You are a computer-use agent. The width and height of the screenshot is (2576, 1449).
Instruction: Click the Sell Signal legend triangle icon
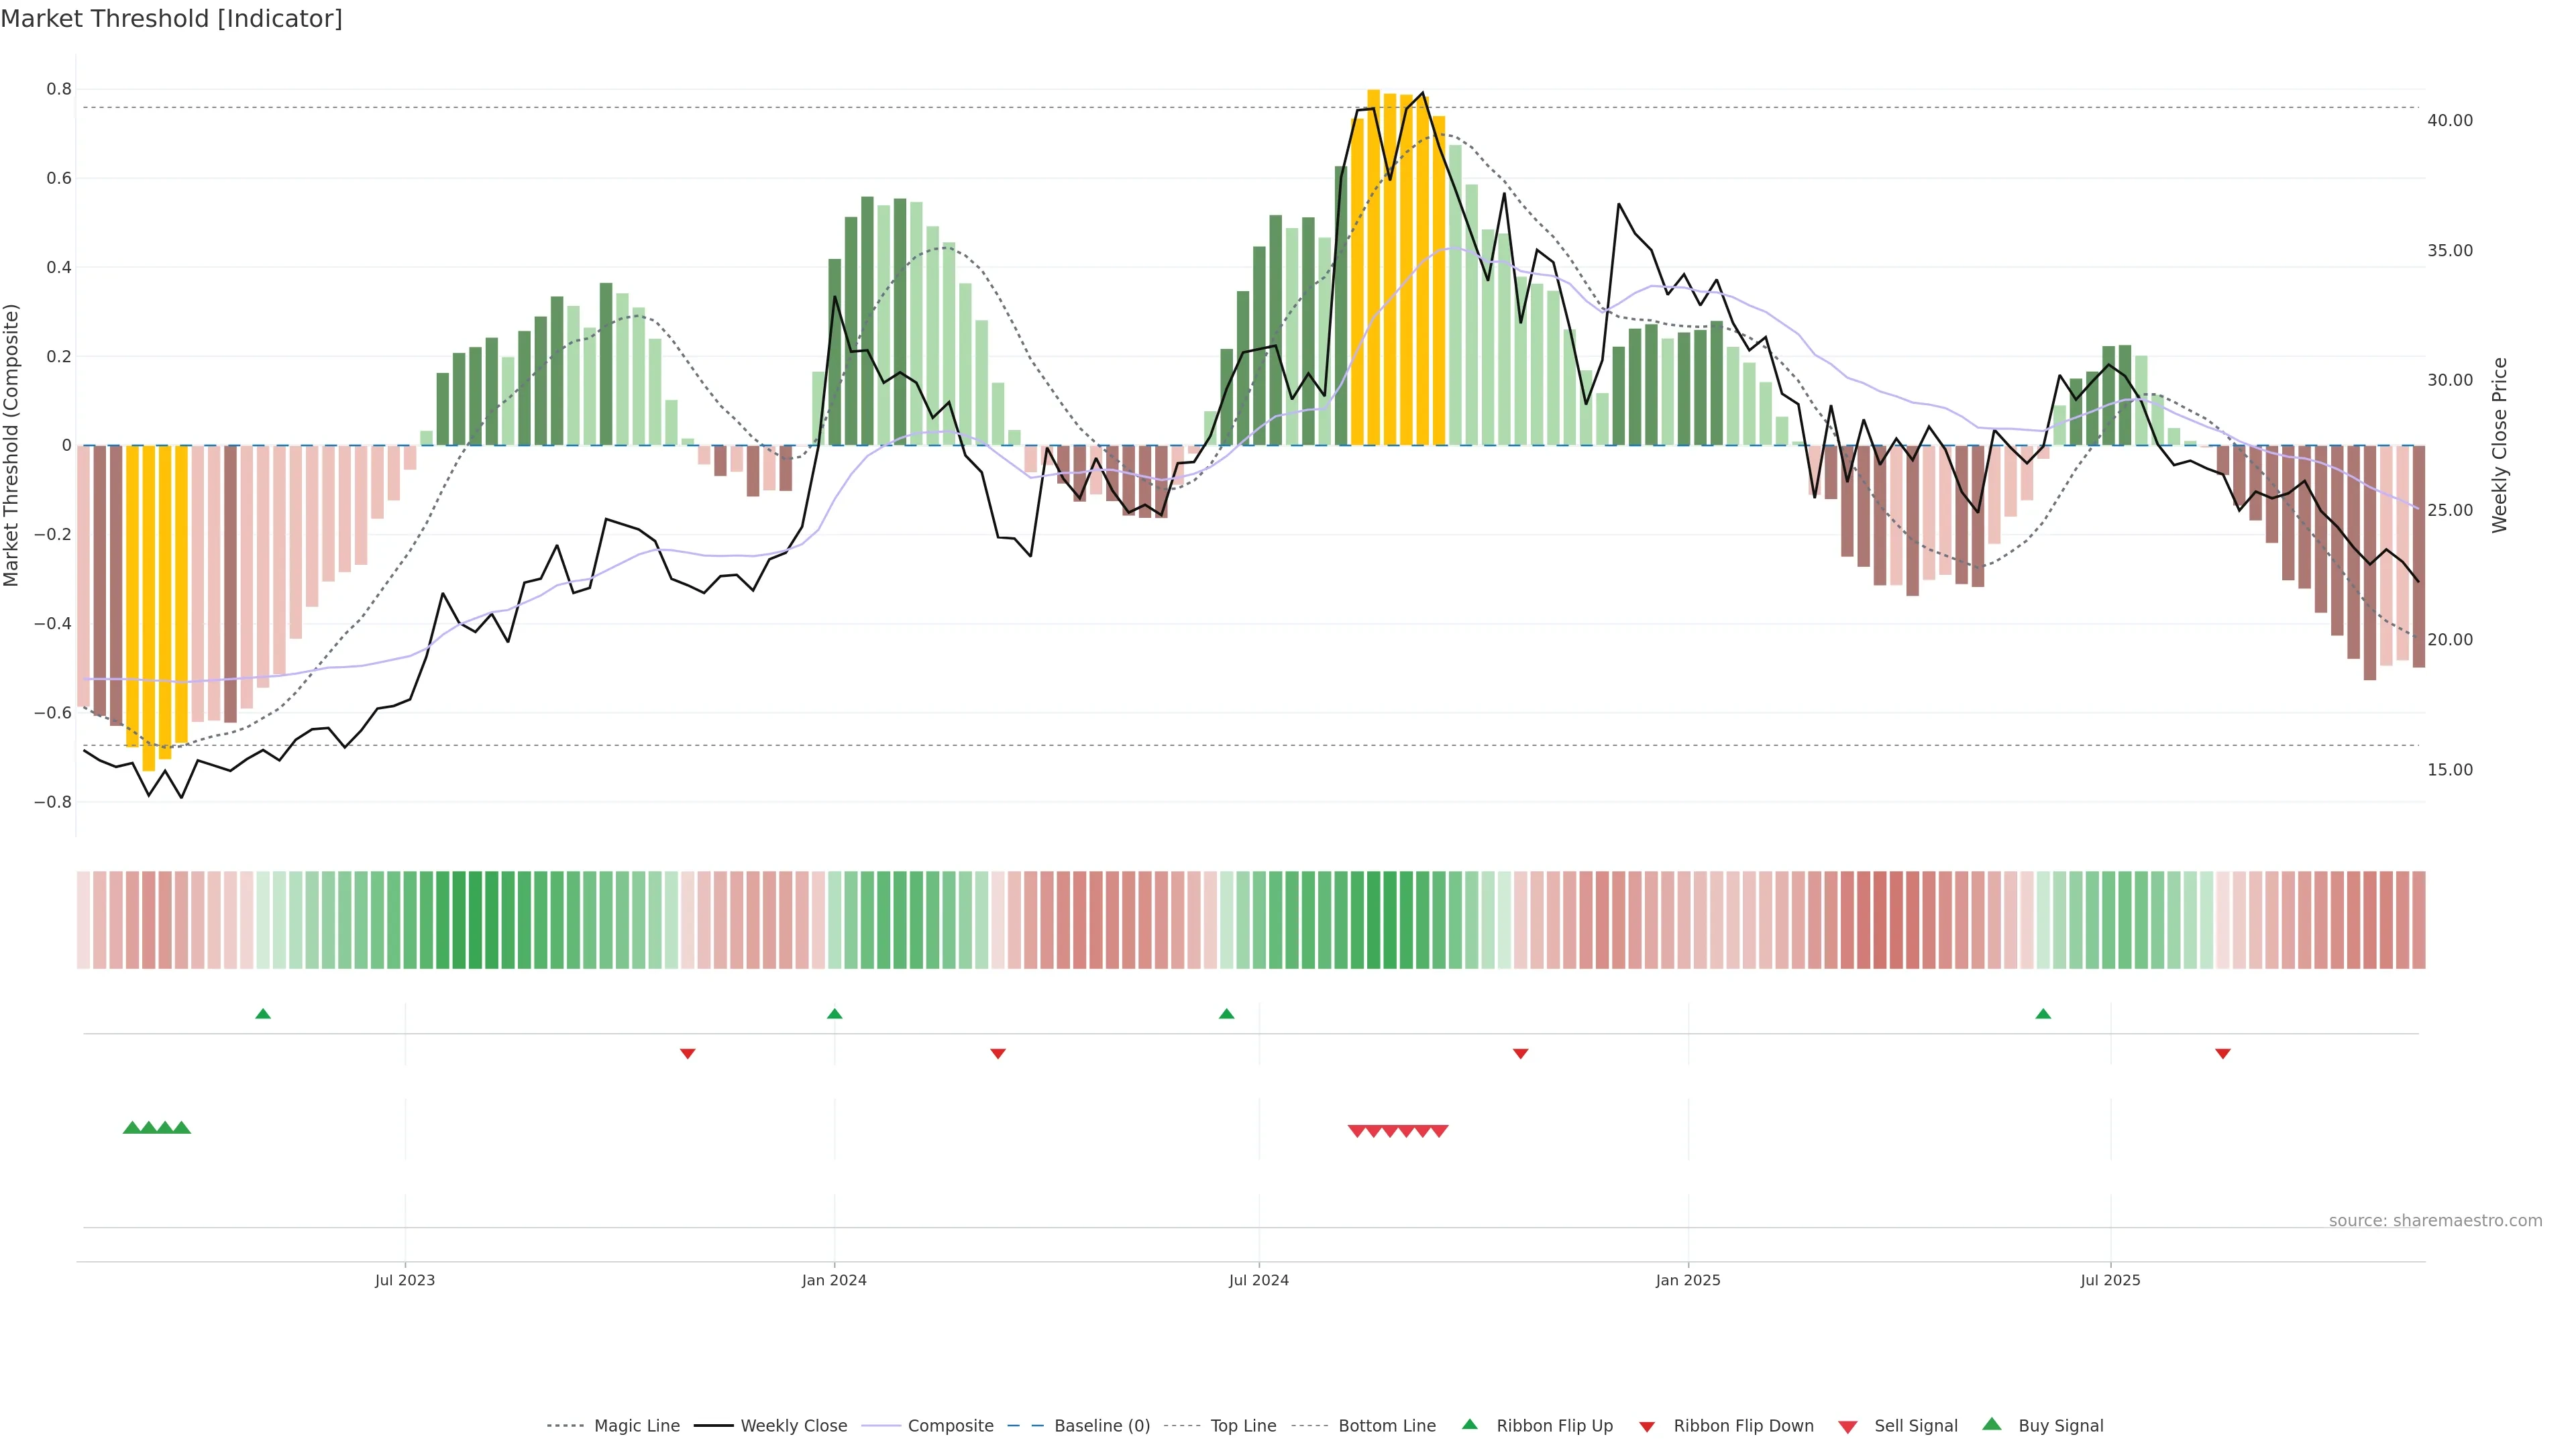(1847, 1427)
